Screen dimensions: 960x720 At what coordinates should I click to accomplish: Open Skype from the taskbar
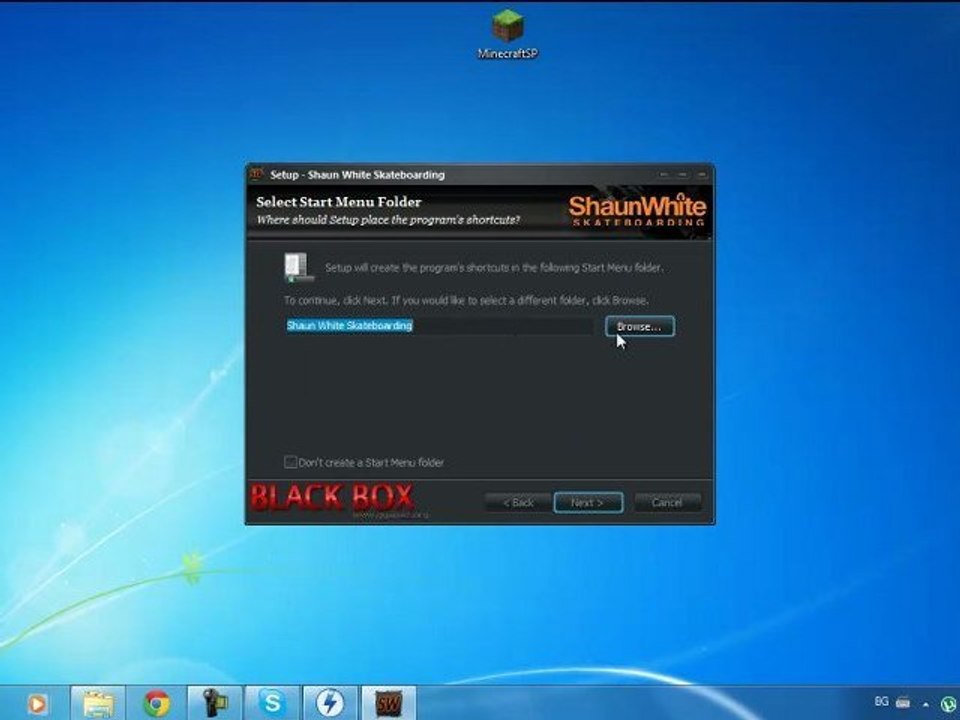coord(272,703)
